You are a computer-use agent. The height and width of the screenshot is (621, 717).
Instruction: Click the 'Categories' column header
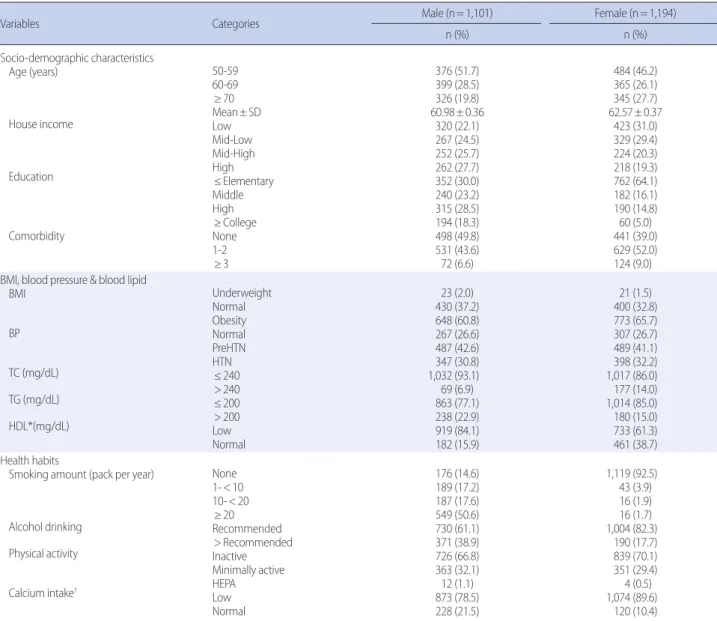(x=235, y=24)
